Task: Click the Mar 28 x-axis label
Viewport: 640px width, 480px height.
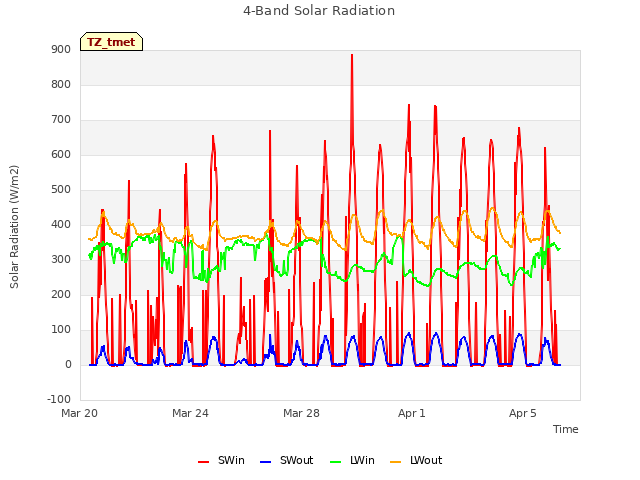Action: (301, 413)
